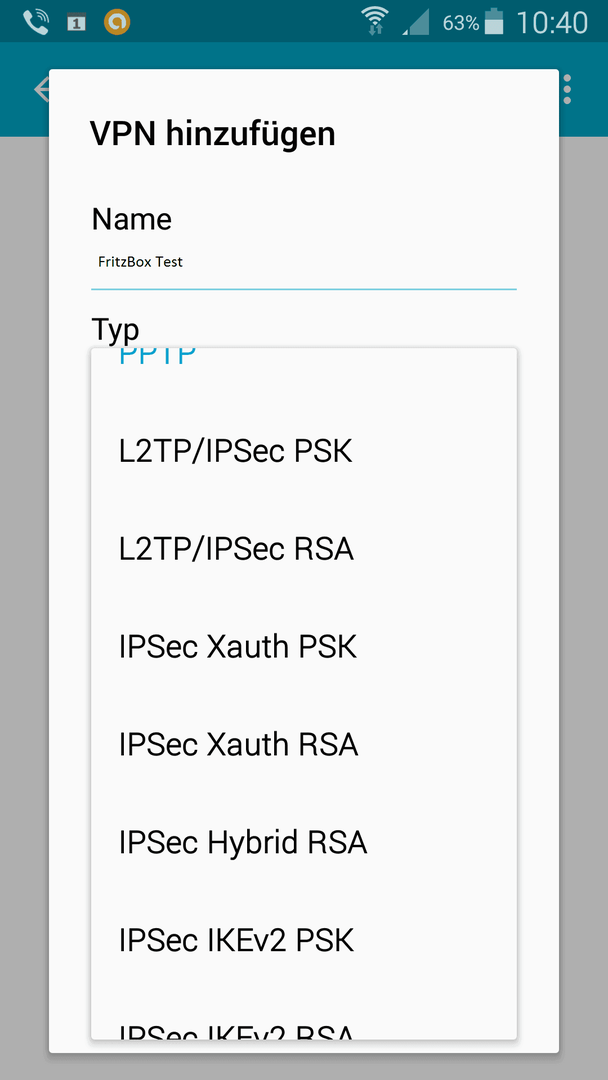Choose L2TP/IPSec PSK as VPN type

[x=304, y=452]
